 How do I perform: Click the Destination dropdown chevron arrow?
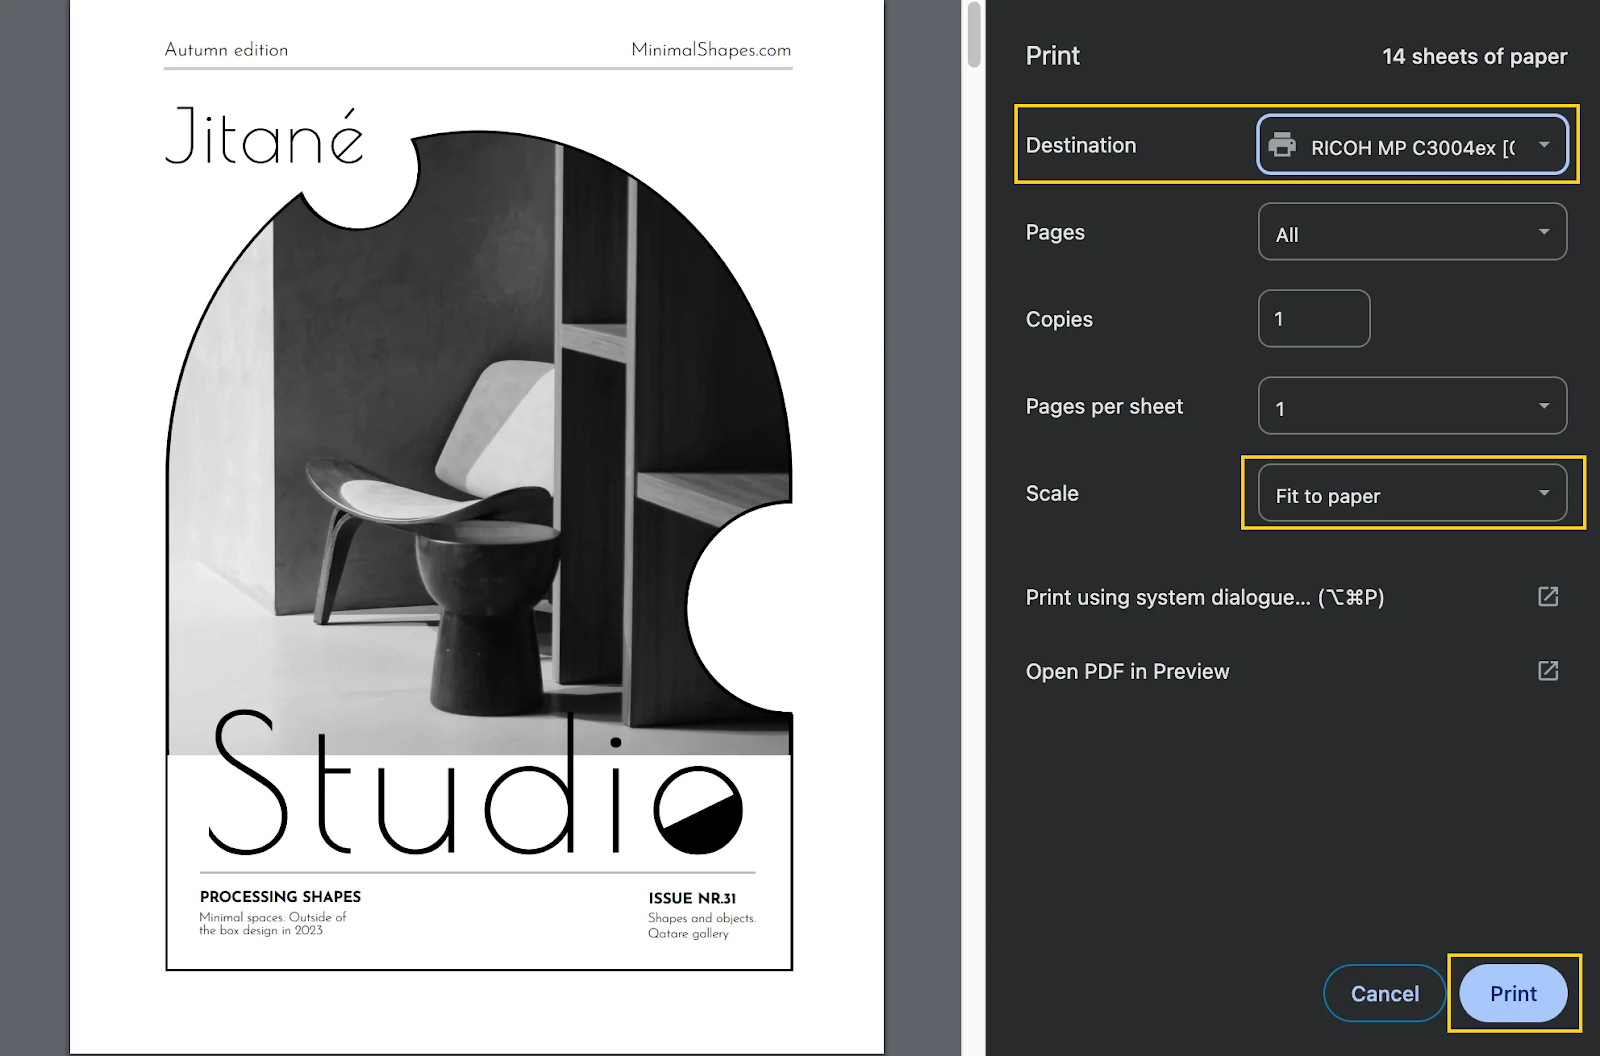point(1544,145)
